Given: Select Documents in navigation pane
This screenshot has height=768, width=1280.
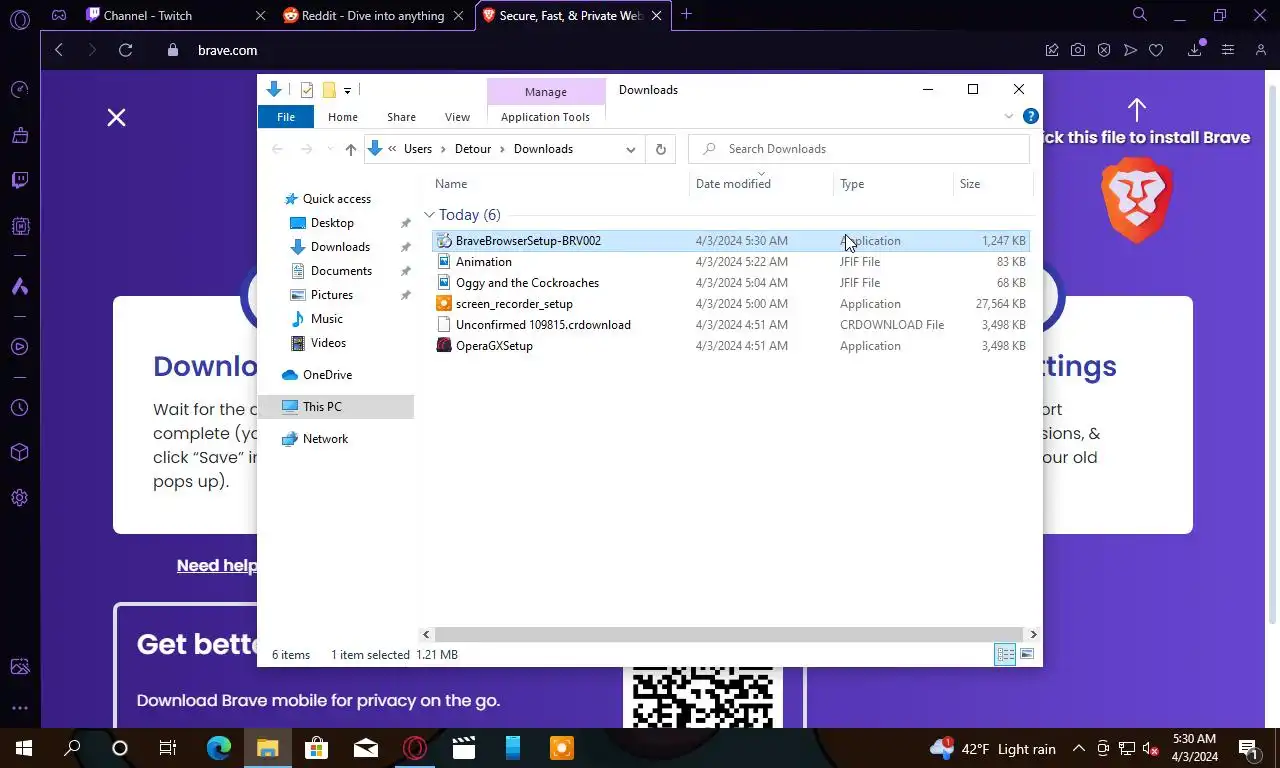Looking at the screenshot, I should coord(341,271).
